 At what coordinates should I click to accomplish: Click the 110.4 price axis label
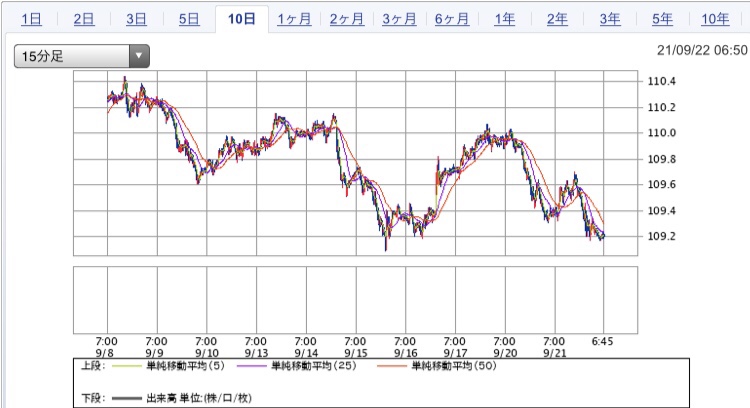point(662,81)
